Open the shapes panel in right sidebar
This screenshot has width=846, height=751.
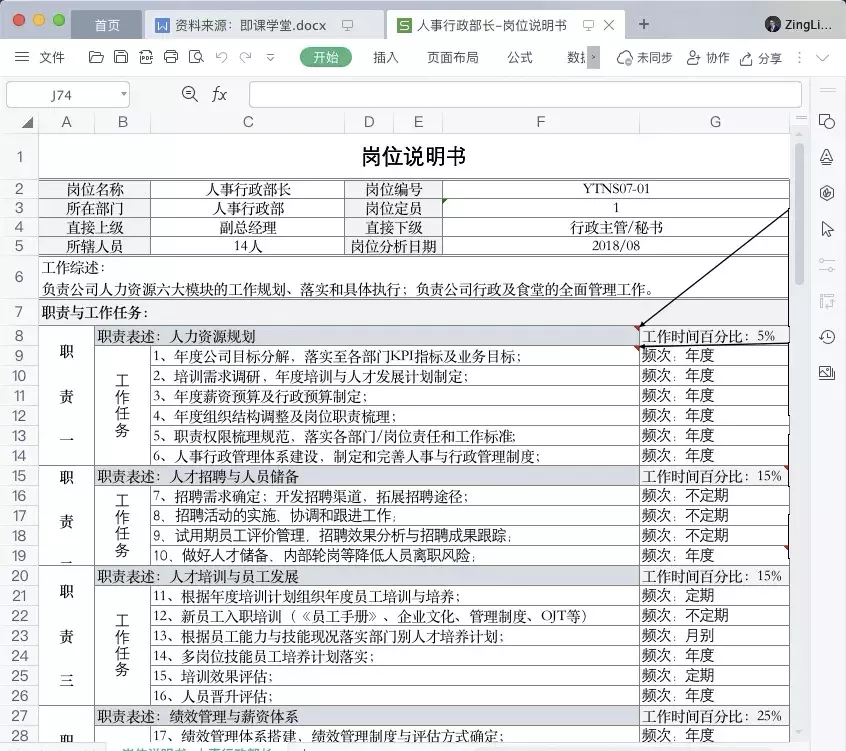click(826, 121)
